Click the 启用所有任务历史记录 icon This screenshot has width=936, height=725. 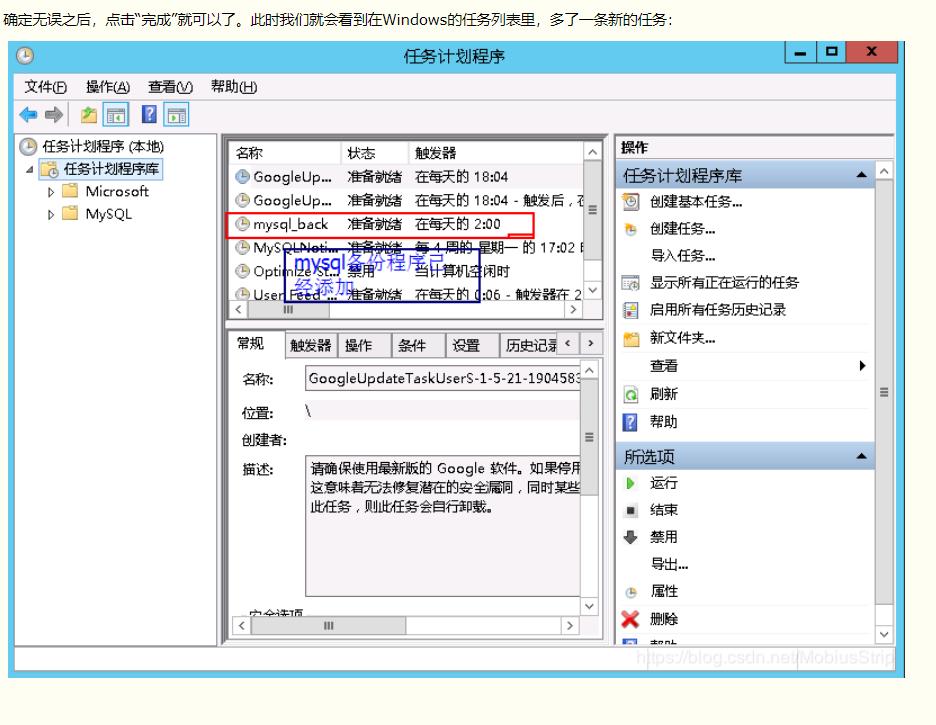[630, 310]
